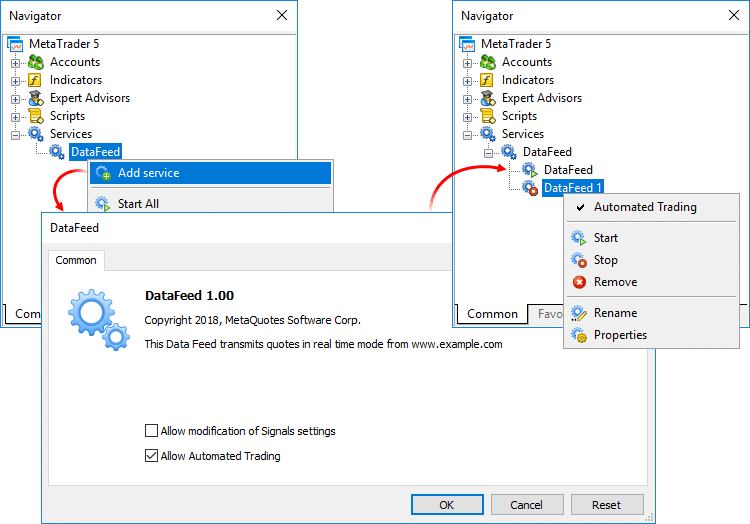Uncheck Allow Automated Trading checkbox
Viewport: 750px width, 524px height.
coord(151,456)
